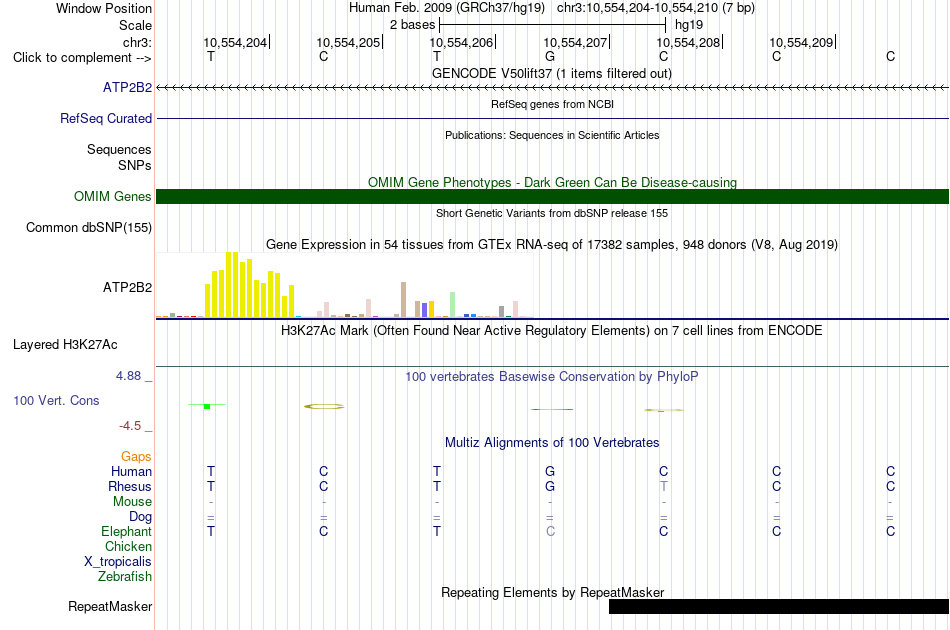Open the 100 Vert. Cons track label
950x630 pixels.
pyautogui.click(x=56, y=400)
